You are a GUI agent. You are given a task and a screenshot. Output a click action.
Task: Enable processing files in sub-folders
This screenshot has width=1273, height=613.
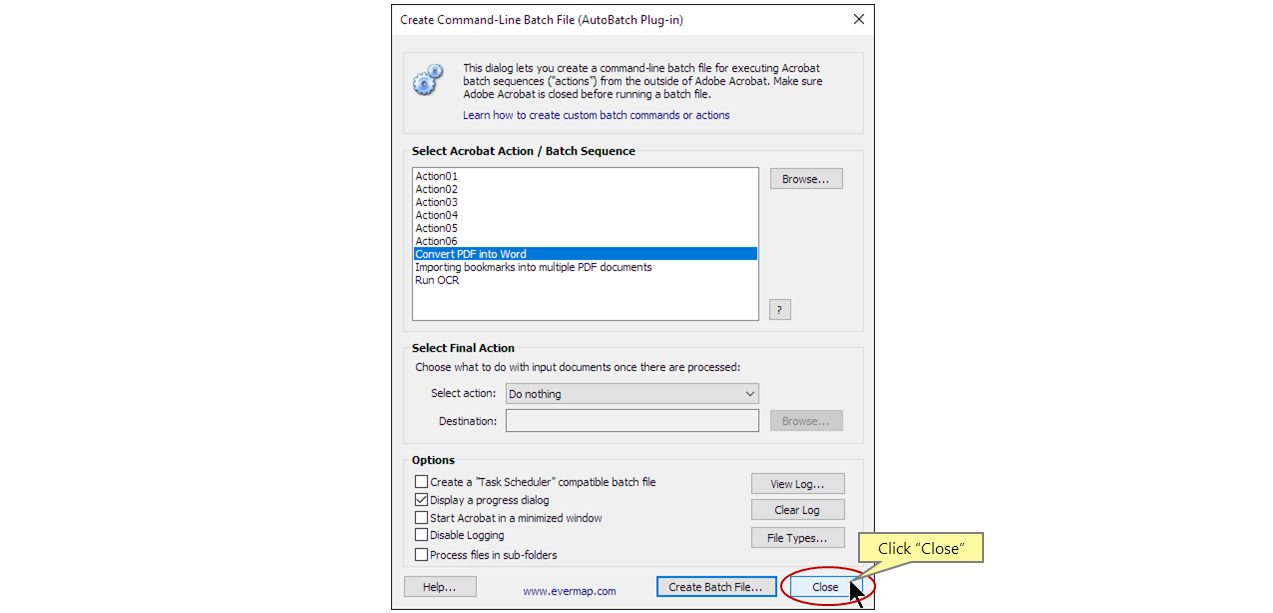(422, 554)
